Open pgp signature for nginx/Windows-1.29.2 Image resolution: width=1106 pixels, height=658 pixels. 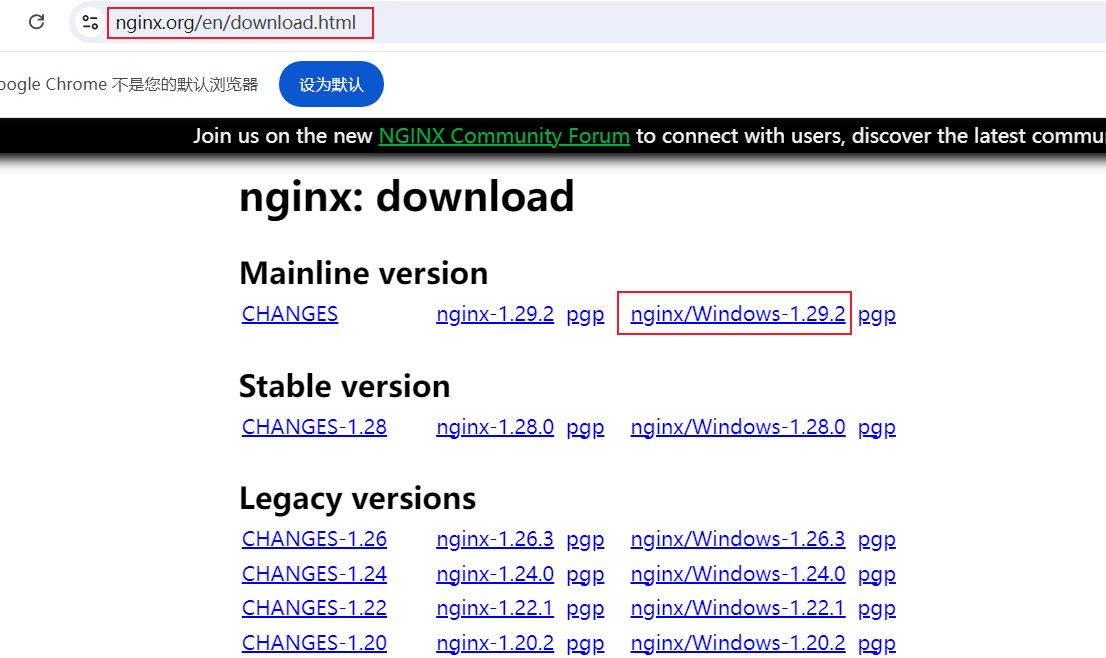click(876, 314)
